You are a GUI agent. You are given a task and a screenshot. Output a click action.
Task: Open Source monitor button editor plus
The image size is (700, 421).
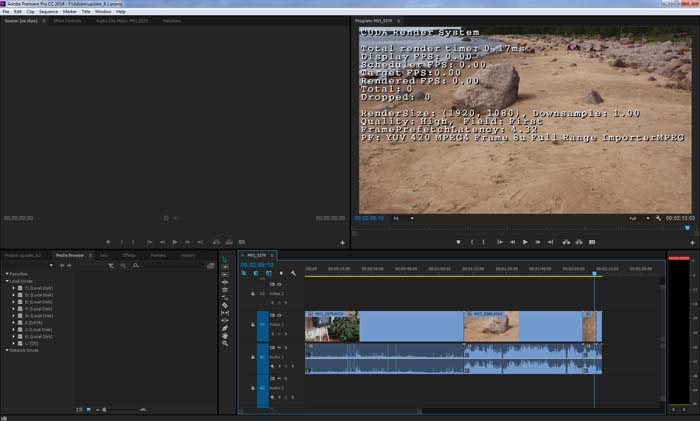pyautogui.click(x=342, y=243)
